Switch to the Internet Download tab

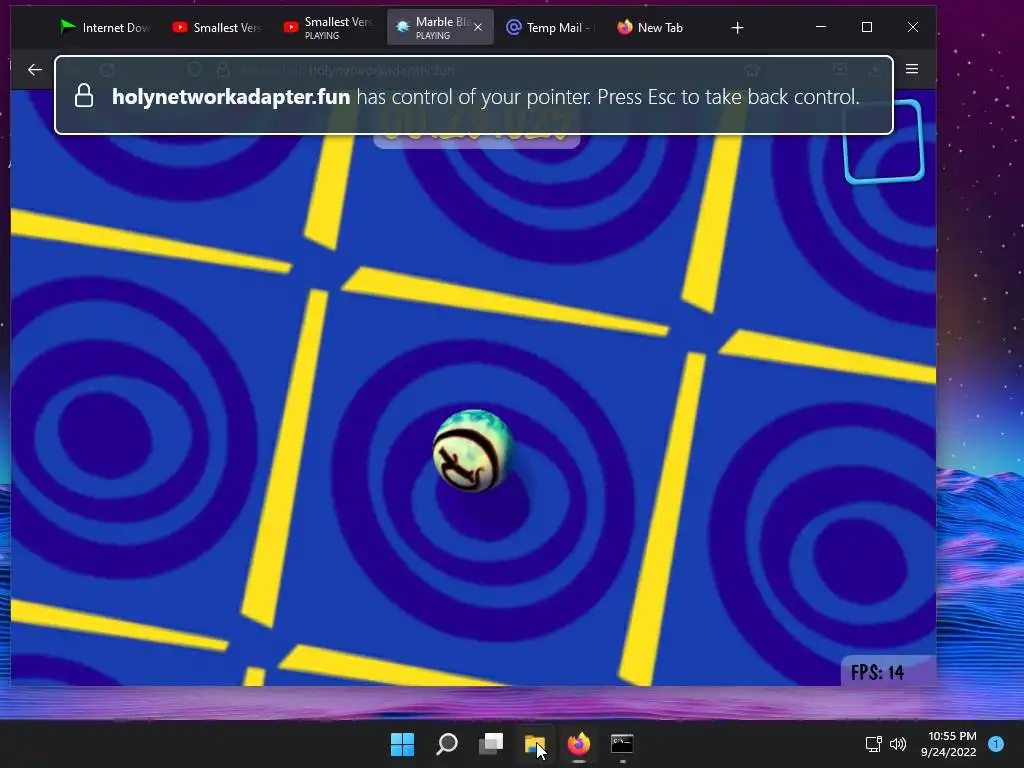coord(104,27)
